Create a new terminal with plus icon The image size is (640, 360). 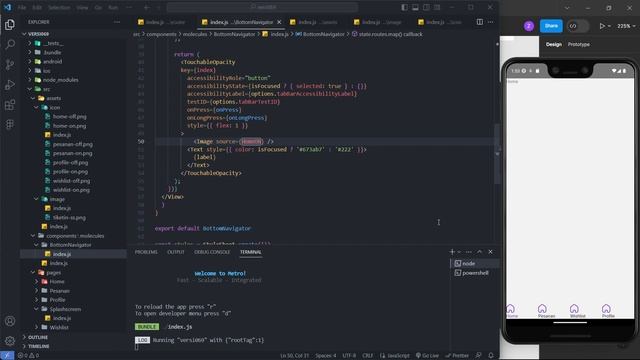(452, 252)
